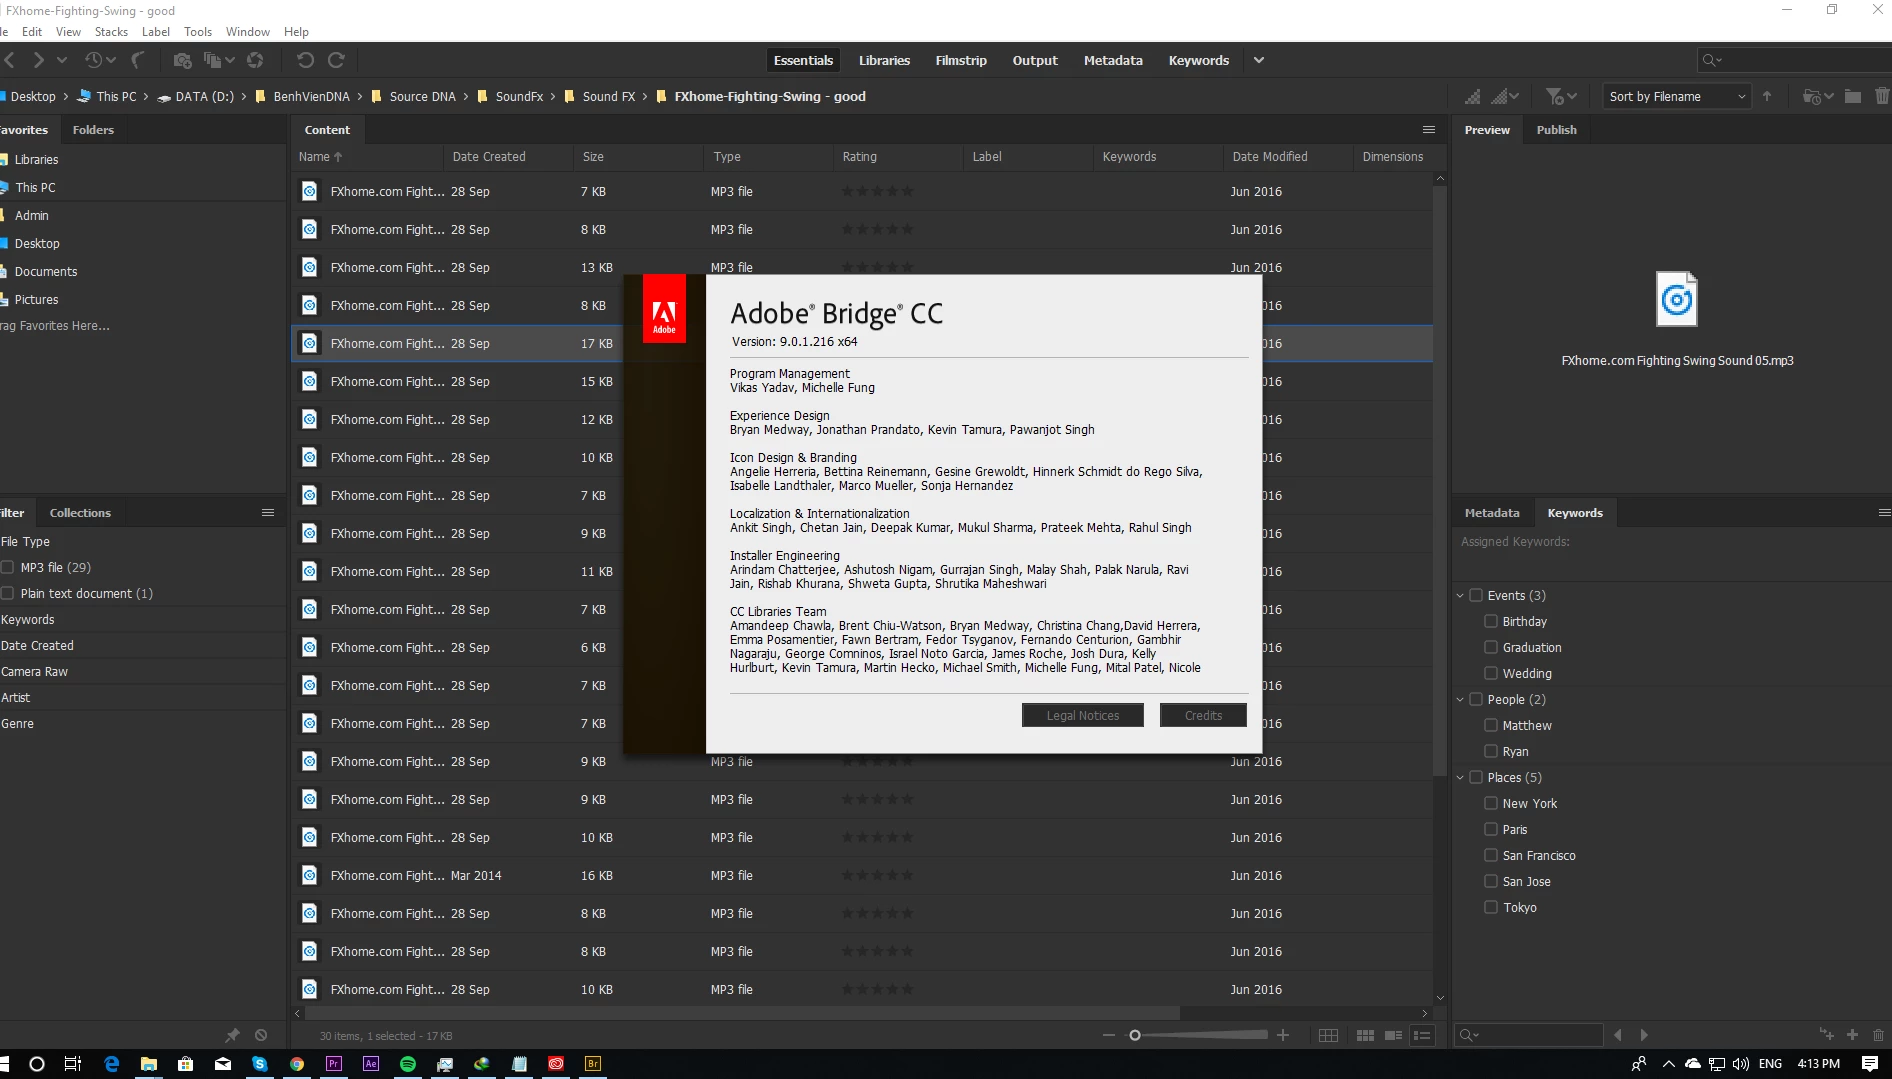Image resolution: width=1892 pixels, height=1079 pixels.
Task: Switch to Metadata workspace
Action: coord(1113,60)
